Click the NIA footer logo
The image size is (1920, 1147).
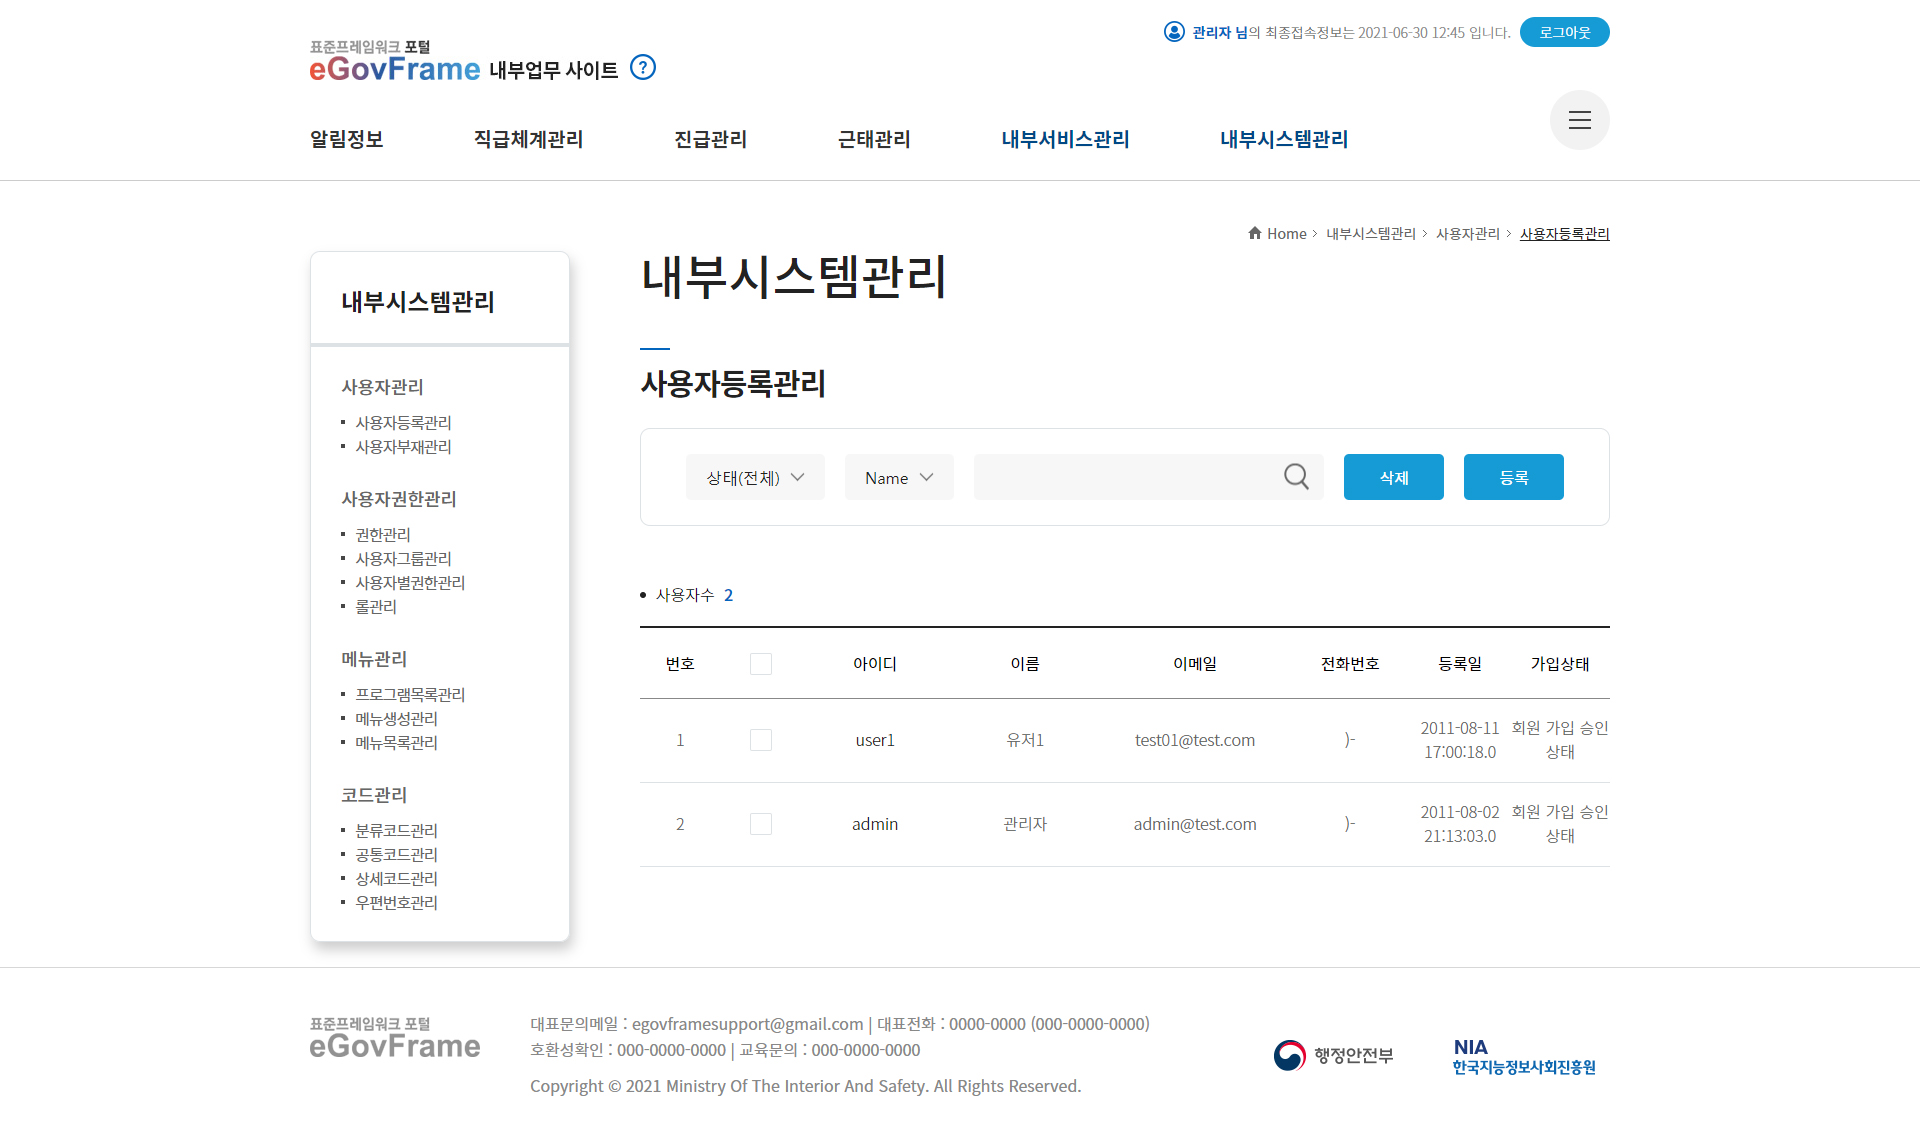coord(1524,1057)
